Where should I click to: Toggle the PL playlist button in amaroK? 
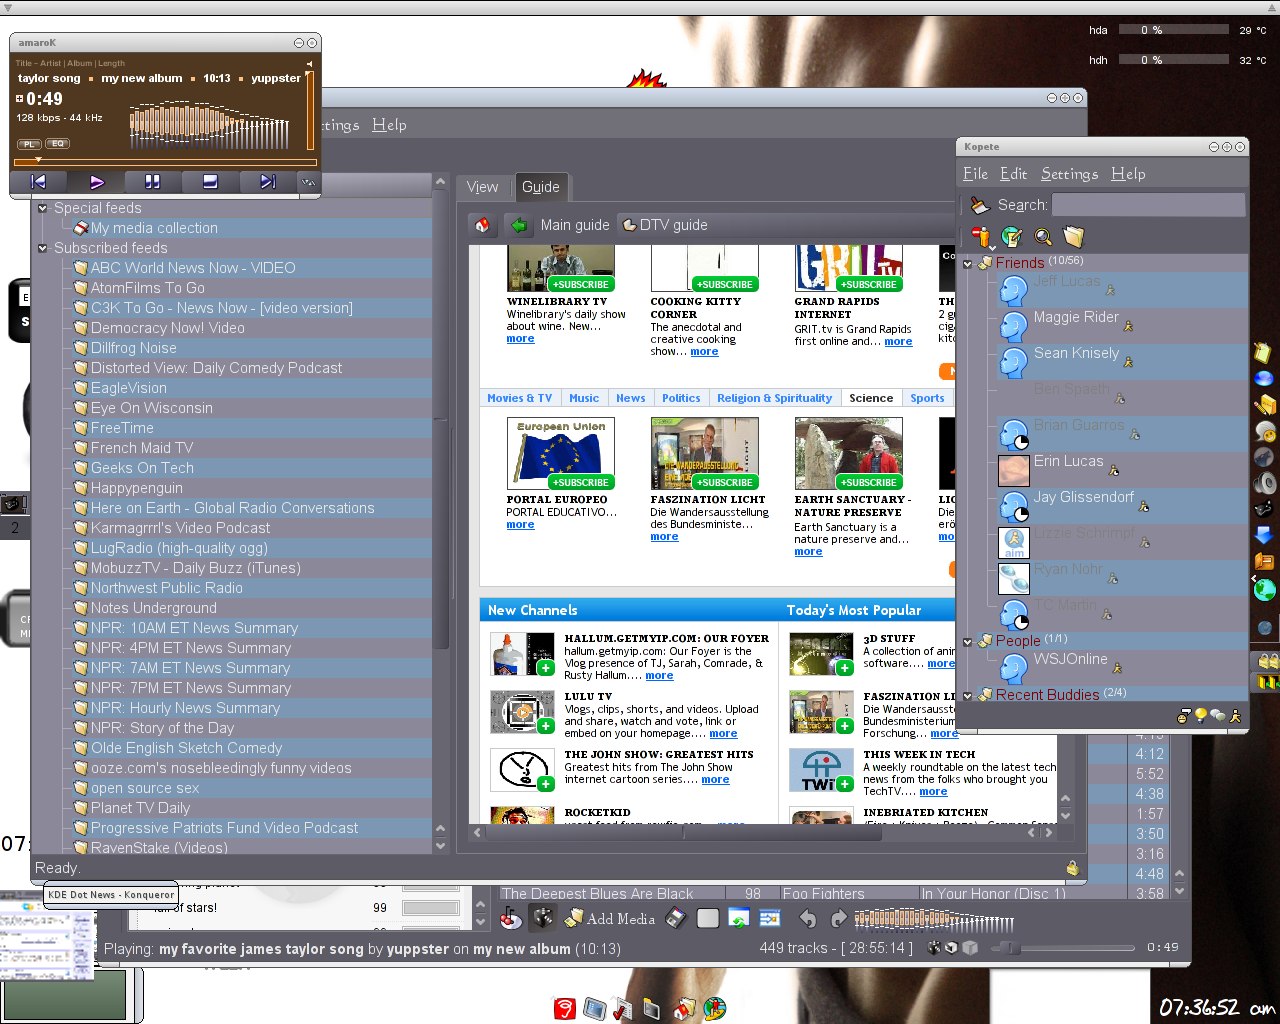coord(30,144)
